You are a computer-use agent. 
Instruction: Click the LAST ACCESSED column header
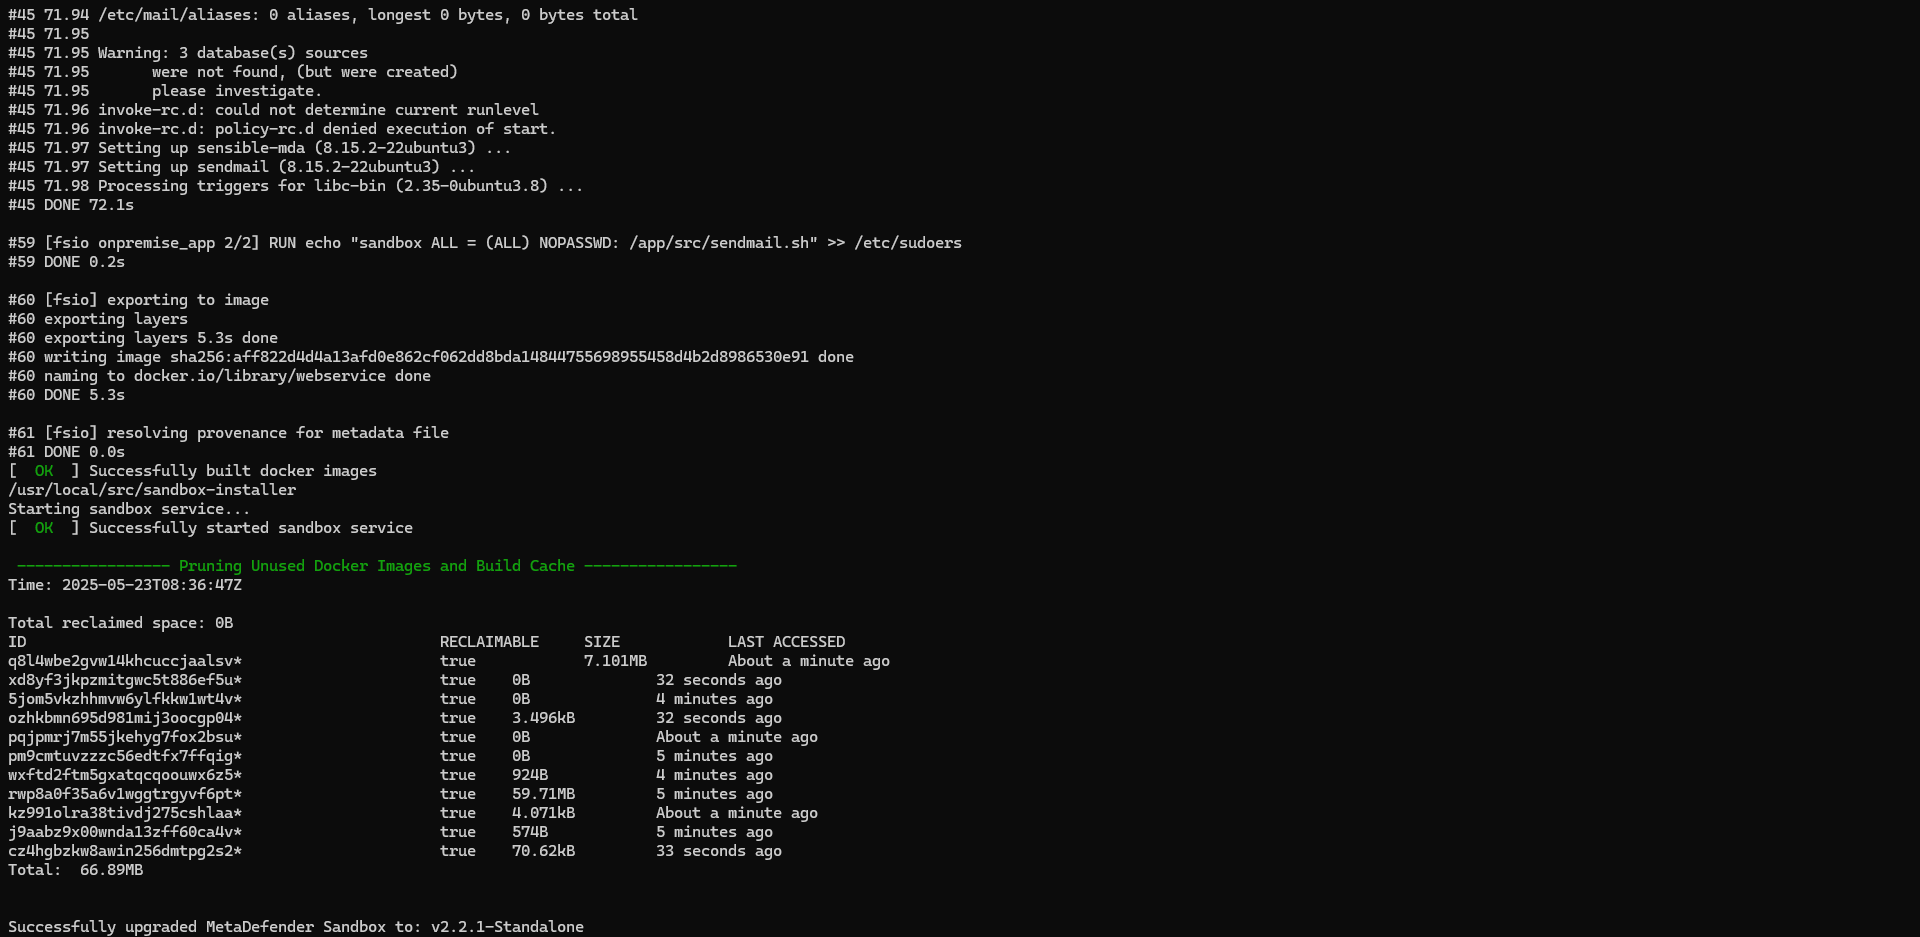[787, 642]
